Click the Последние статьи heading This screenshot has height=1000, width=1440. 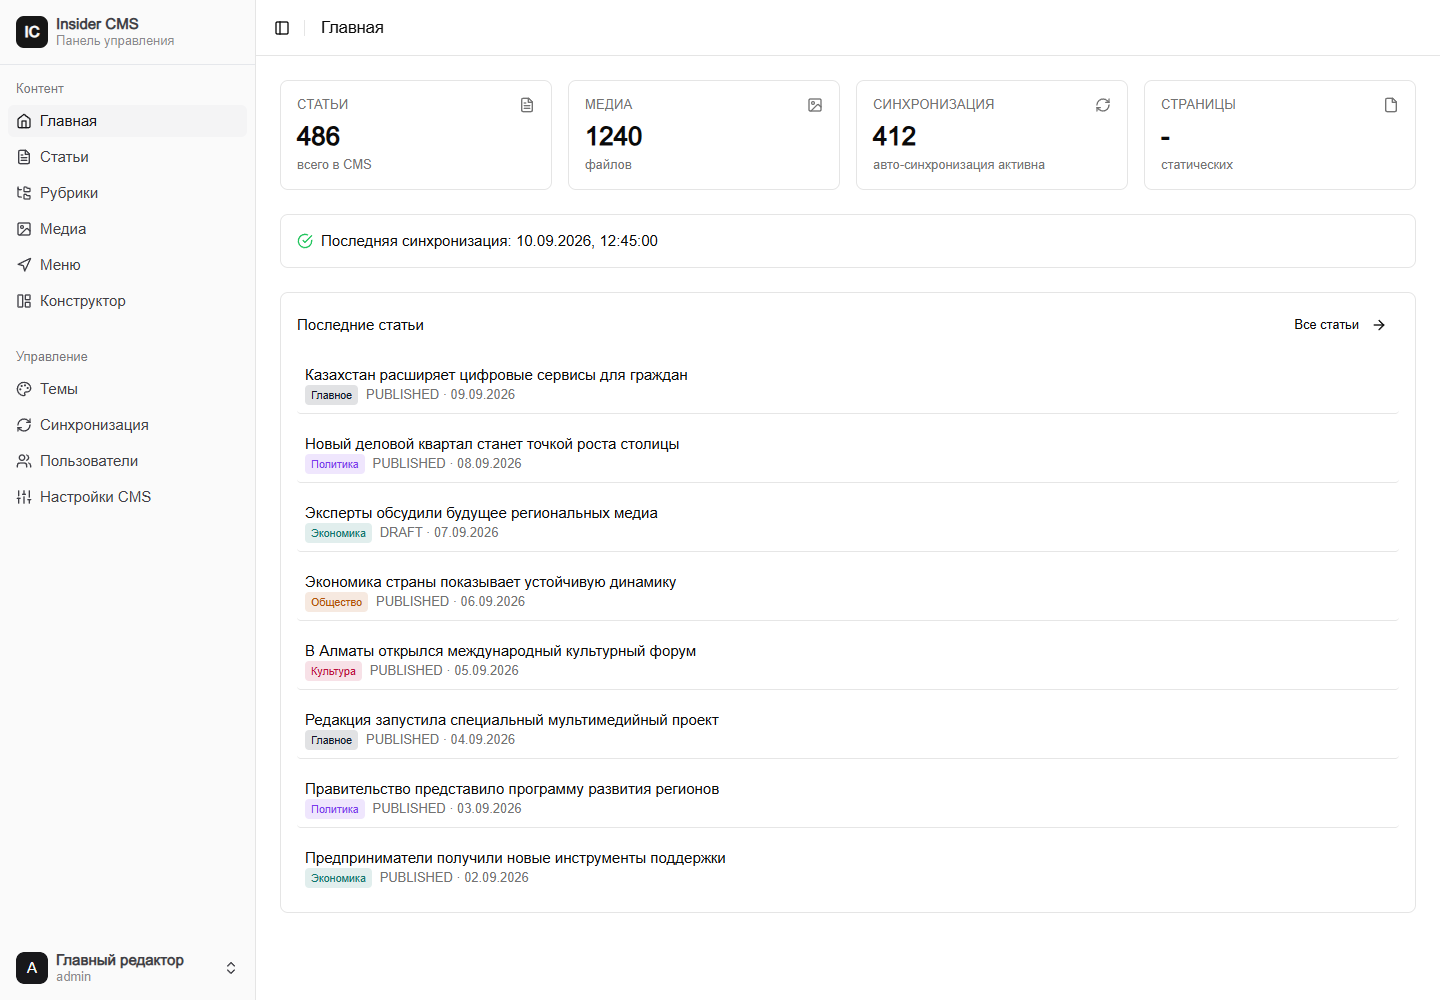360,325
